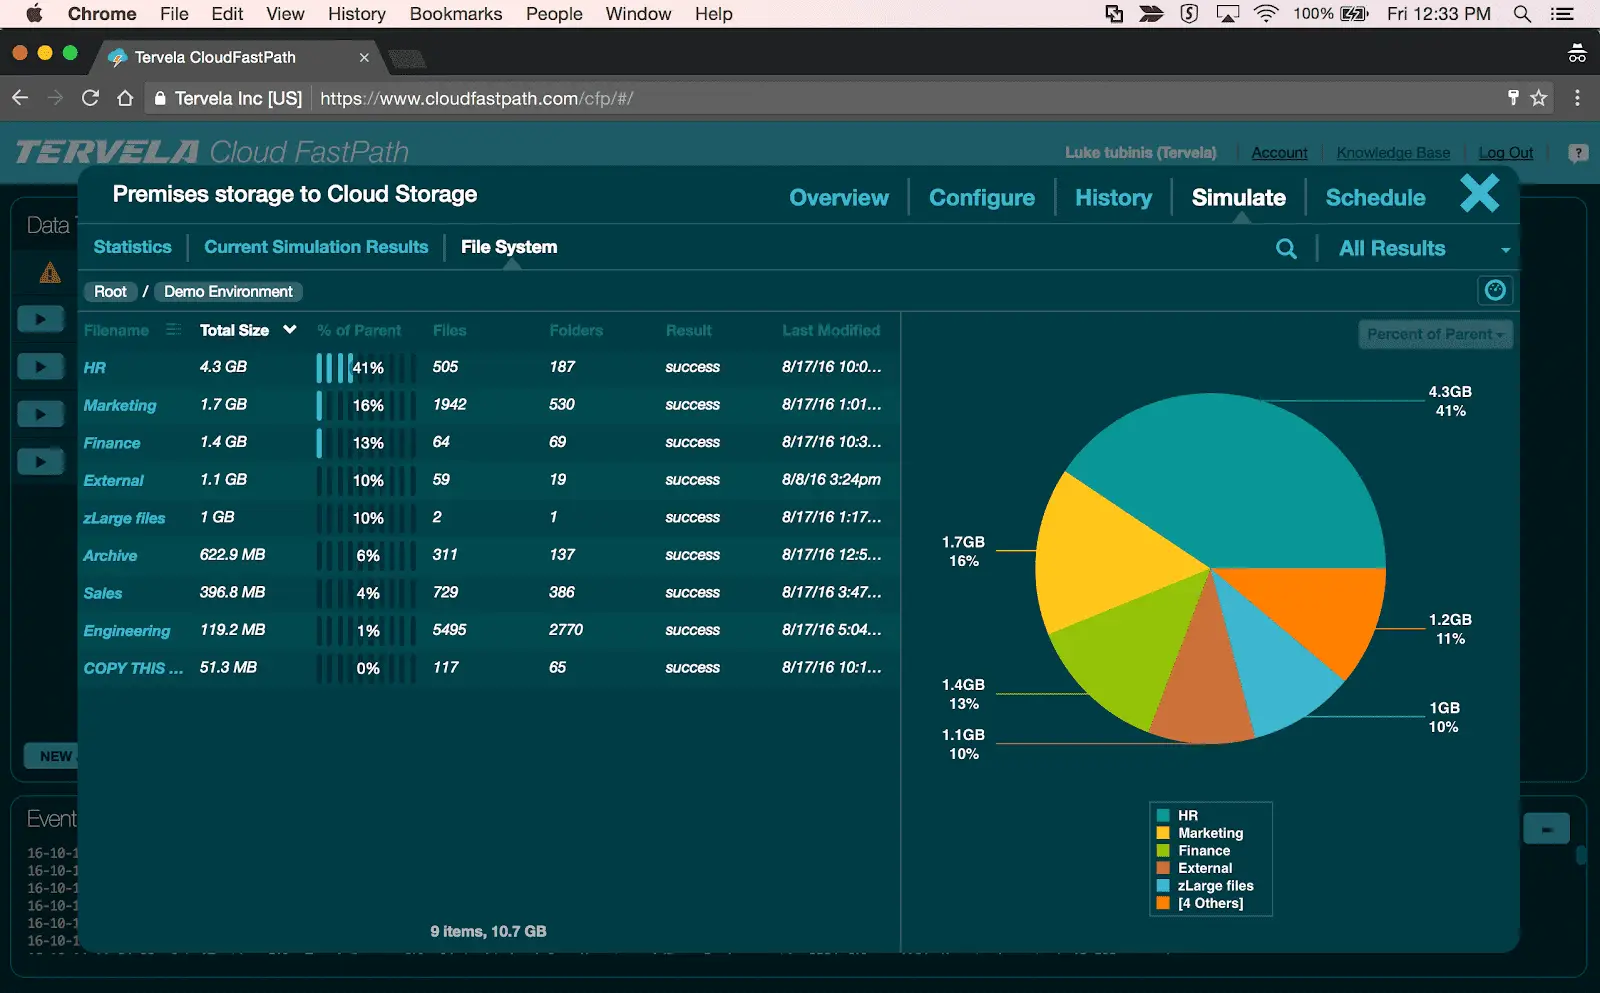Open the Chrome Bookmarks menu
The image size is (1600, 993).
point(456,14)
